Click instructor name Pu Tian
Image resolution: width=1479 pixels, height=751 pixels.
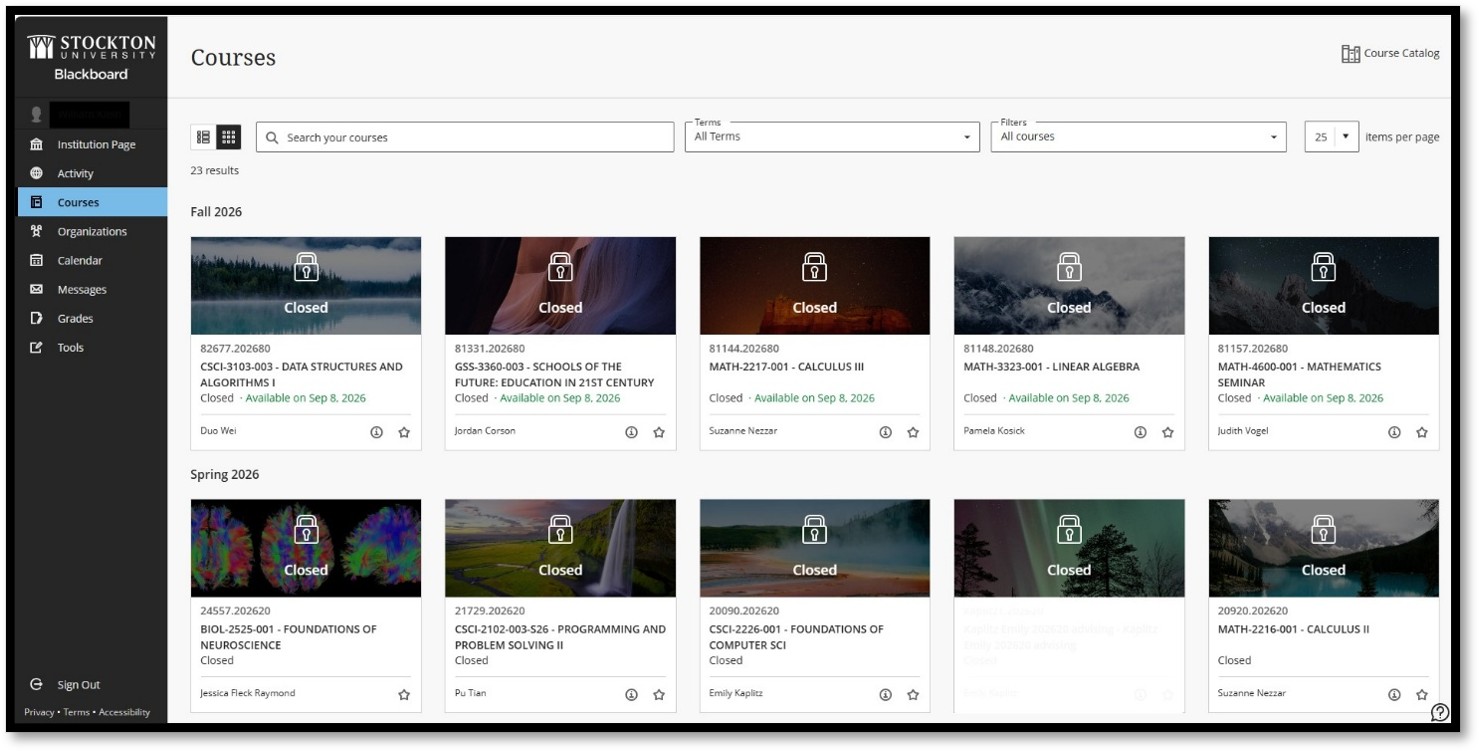click(x=470, y=693)
